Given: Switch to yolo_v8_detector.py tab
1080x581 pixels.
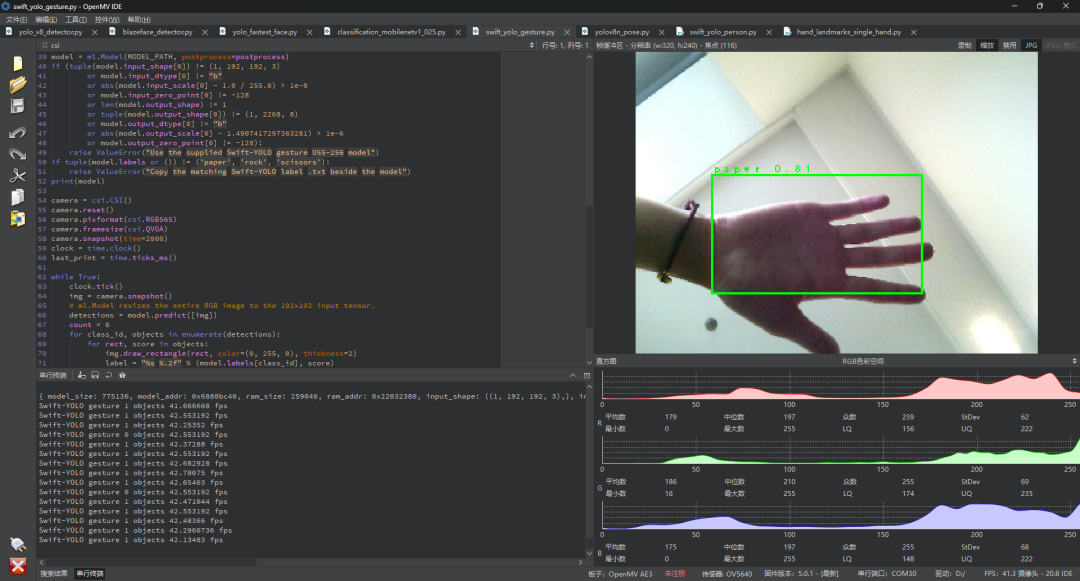Looking at the screenshot, I should click(50, 32).
